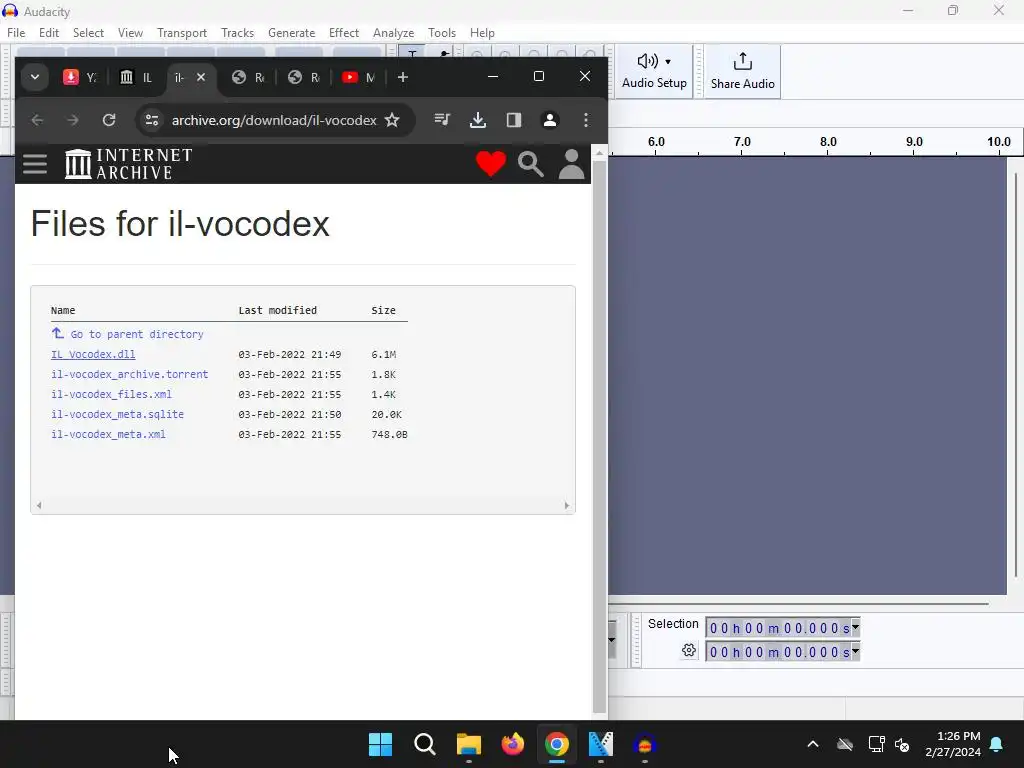The width and height of the screenshot is (1024, 768).
Task: Open selection end time format dropdown
Action: (856, 651)
